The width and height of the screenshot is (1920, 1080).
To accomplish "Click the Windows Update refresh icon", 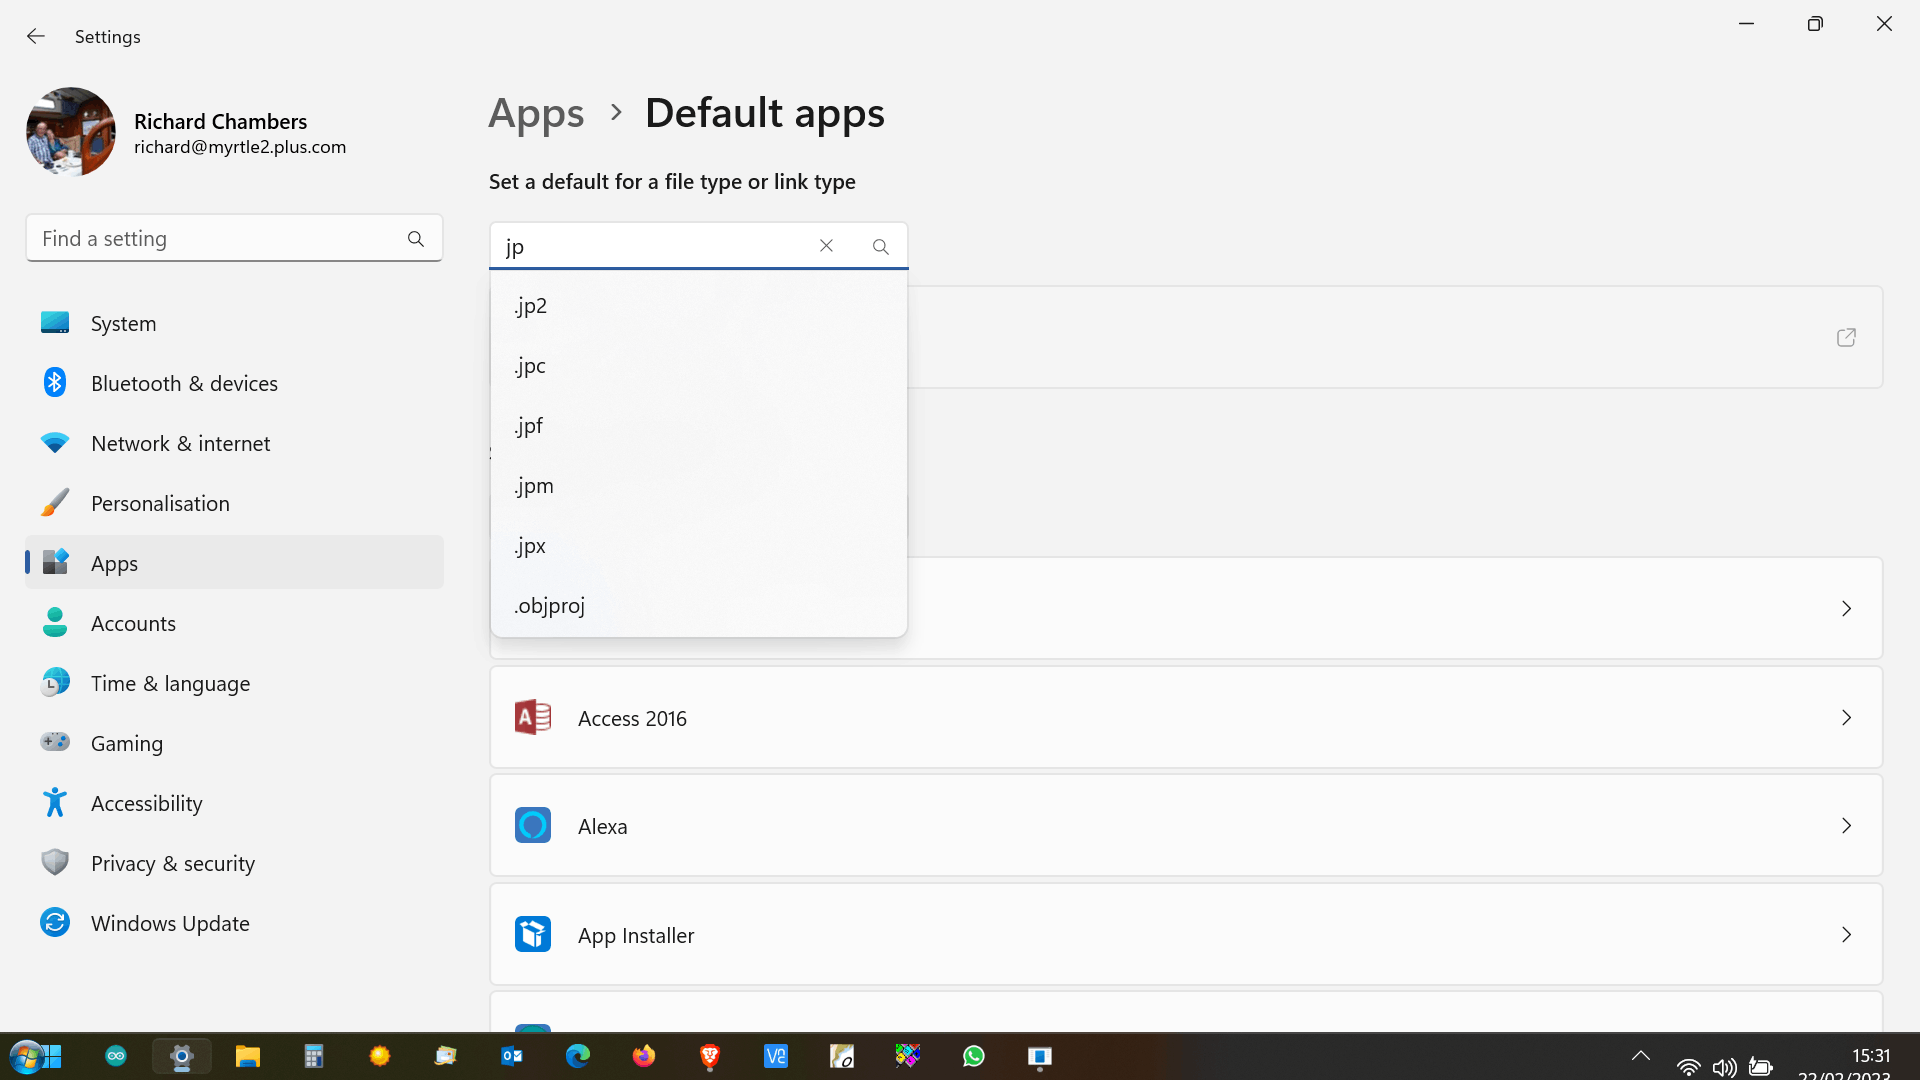I will click(x=55, y=922).
